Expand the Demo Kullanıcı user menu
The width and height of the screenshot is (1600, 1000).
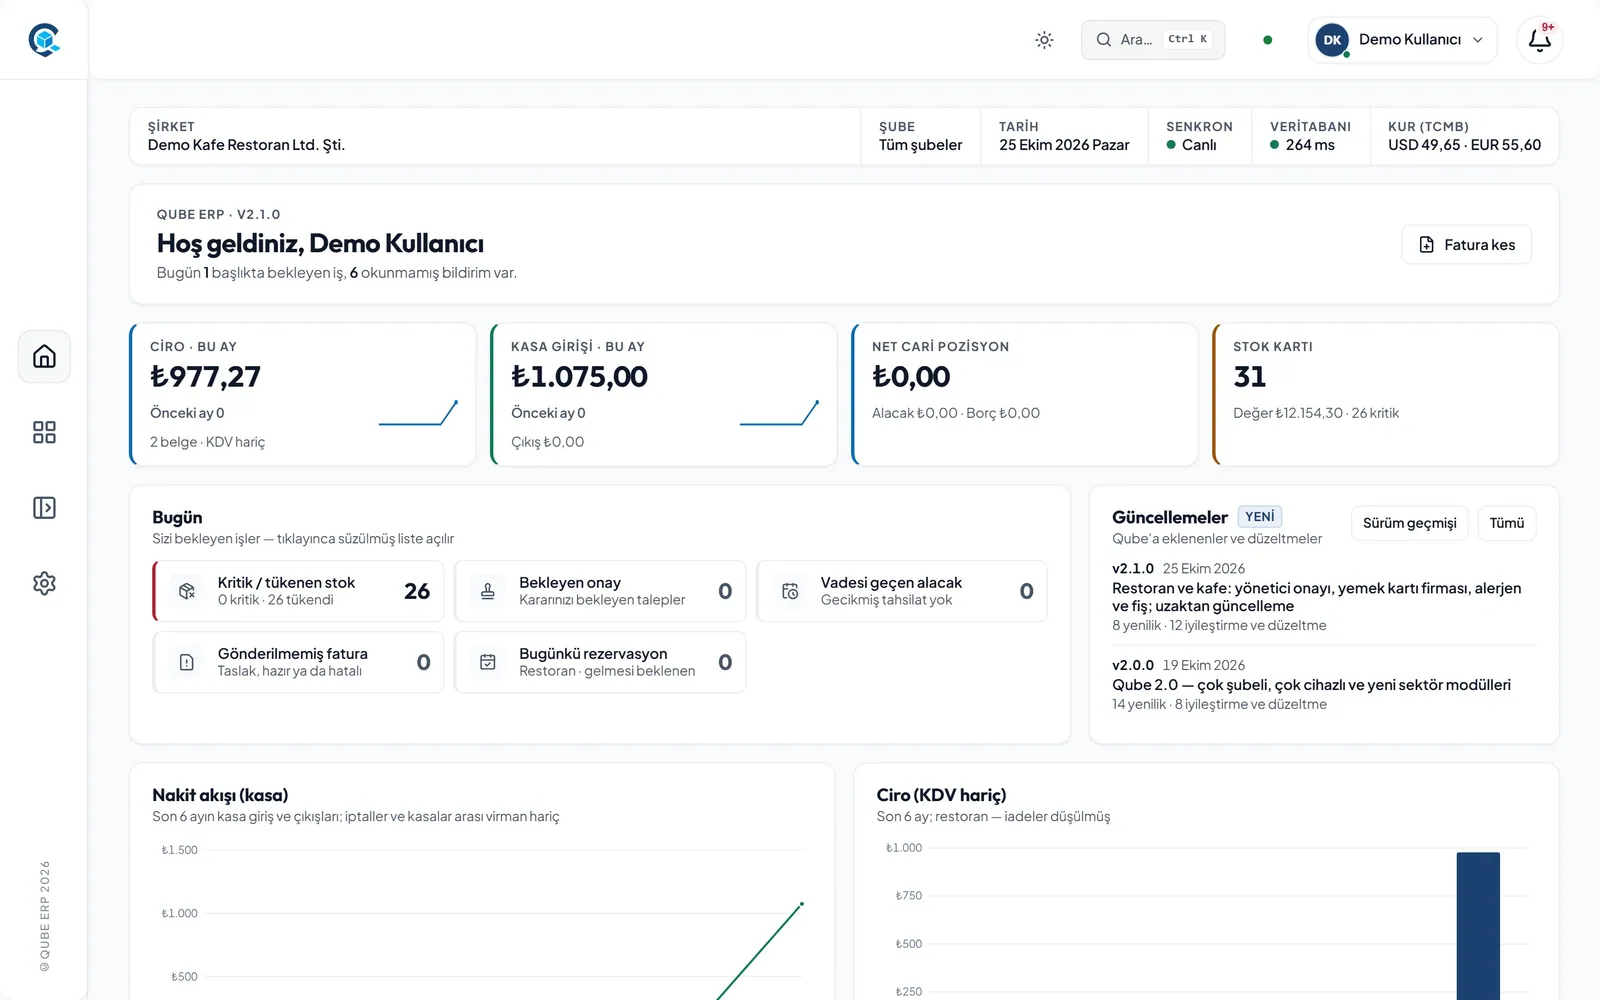click(1402, 40)
